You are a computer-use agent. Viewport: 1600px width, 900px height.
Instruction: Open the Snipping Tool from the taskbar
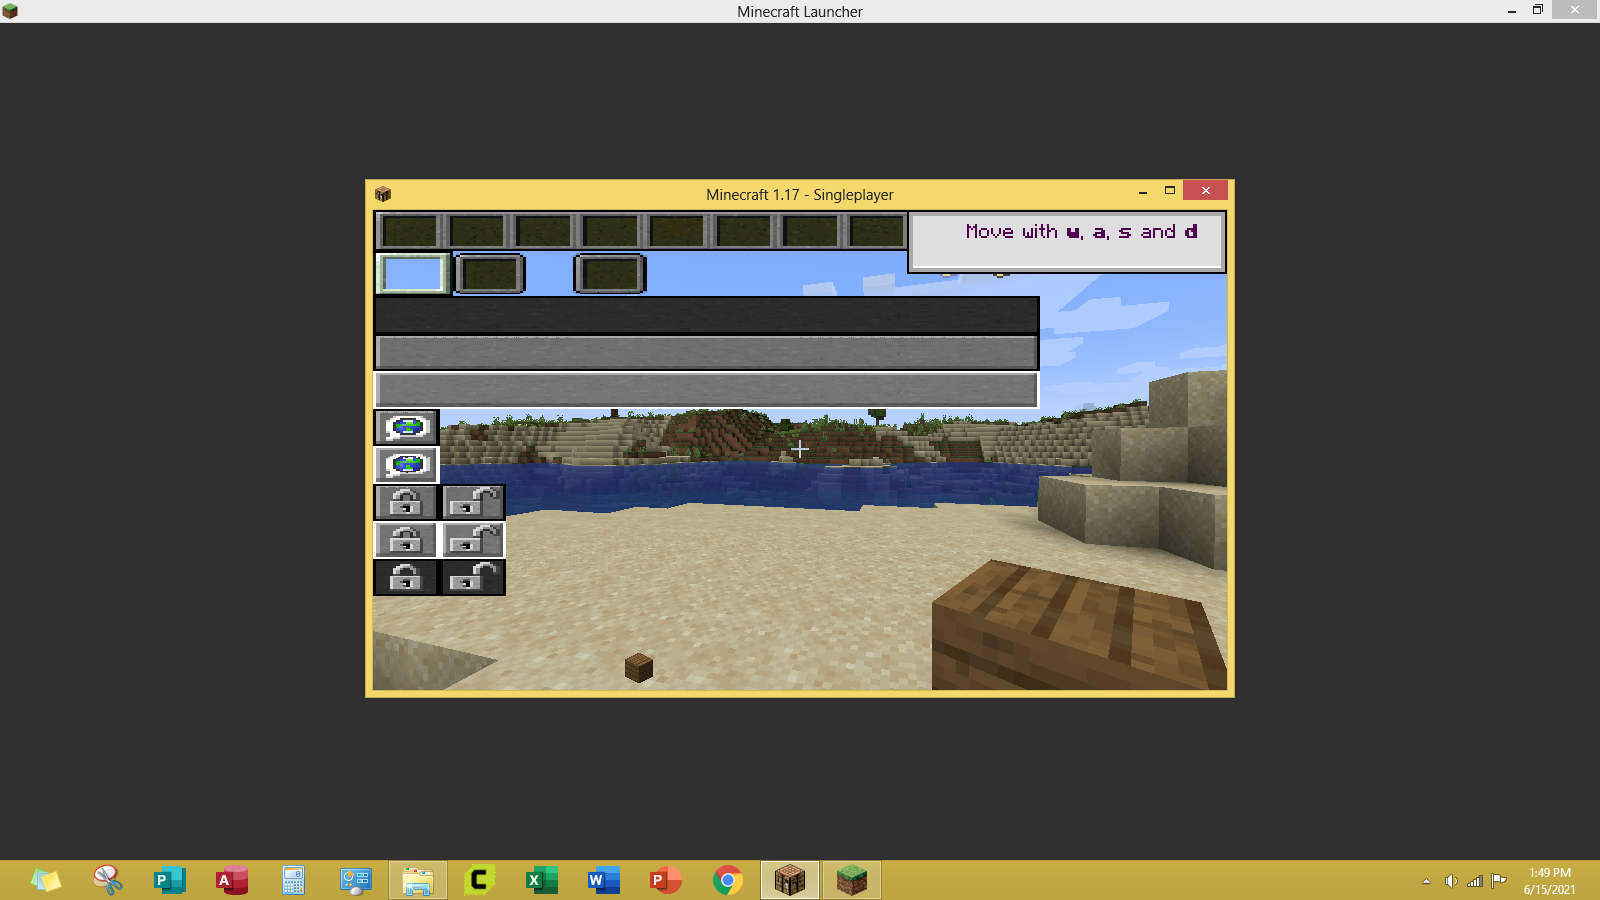click(108, 880)
